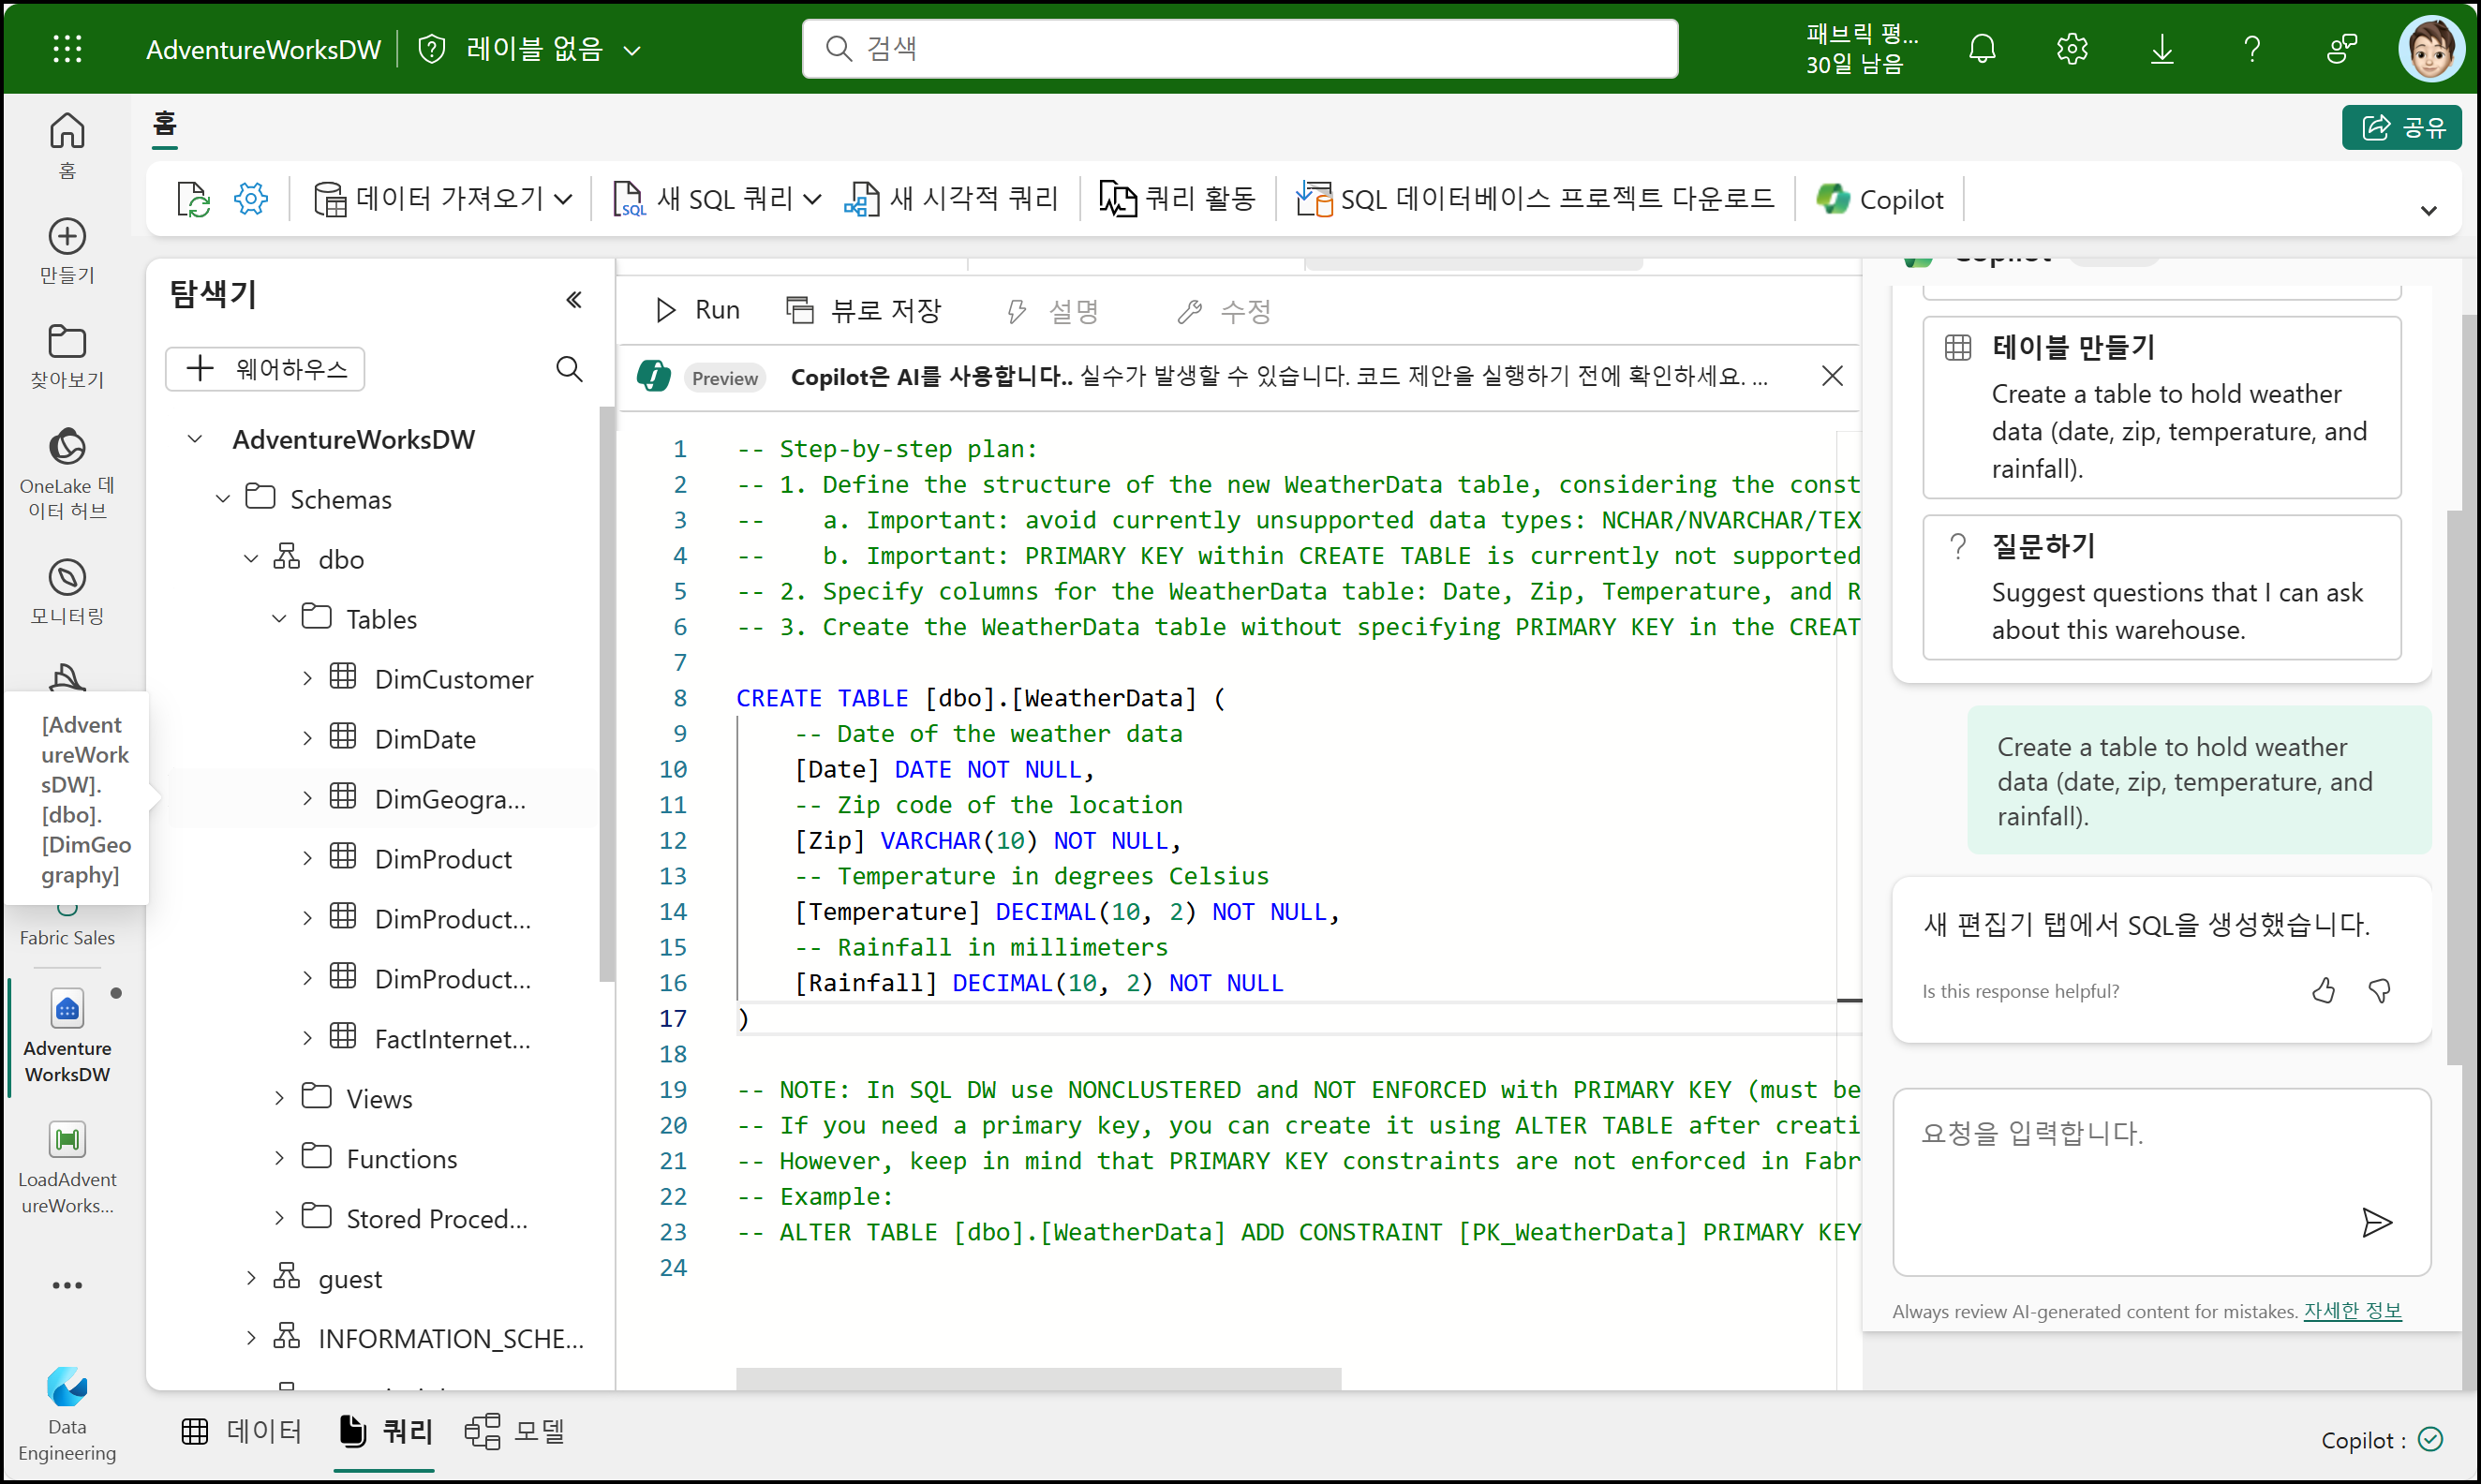Open Query activity (쿼리 활동)
This screenshot has height=1484, width=2481.
(x=1176, y=199)
